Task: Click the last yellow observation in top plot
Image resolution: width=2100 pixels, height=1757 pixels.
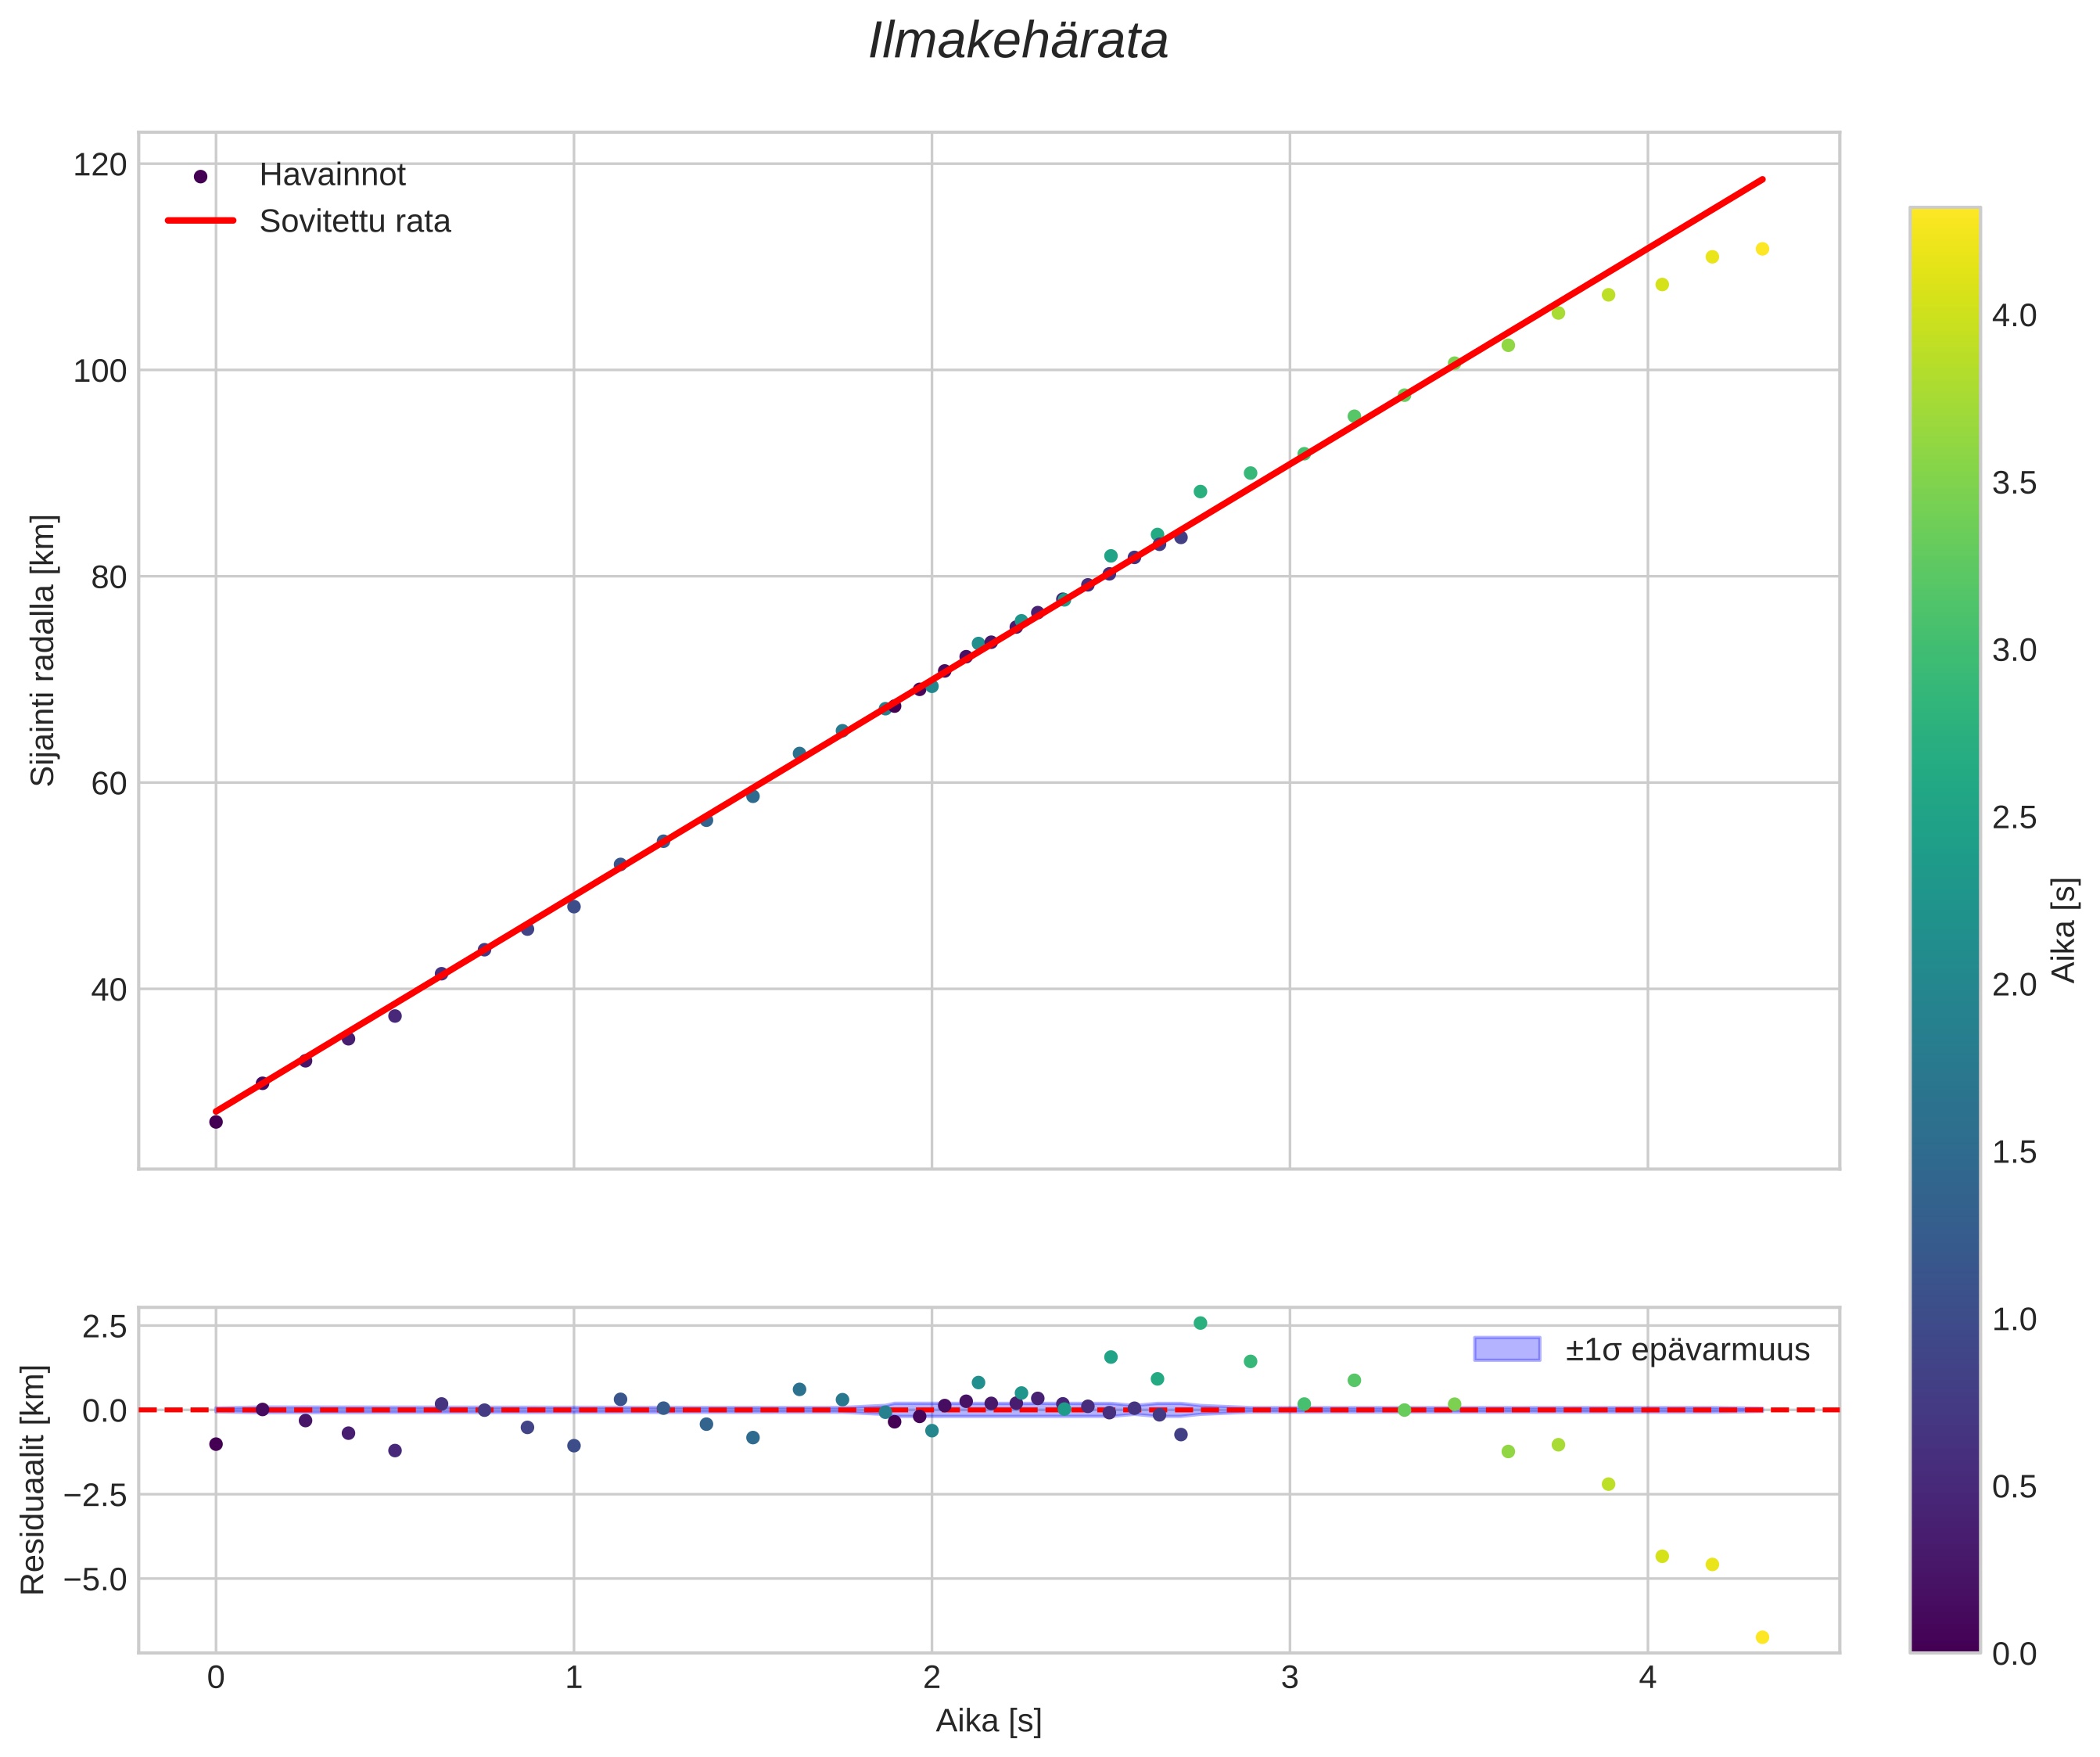Action: pyautogui.click(x=1762, y=249)
